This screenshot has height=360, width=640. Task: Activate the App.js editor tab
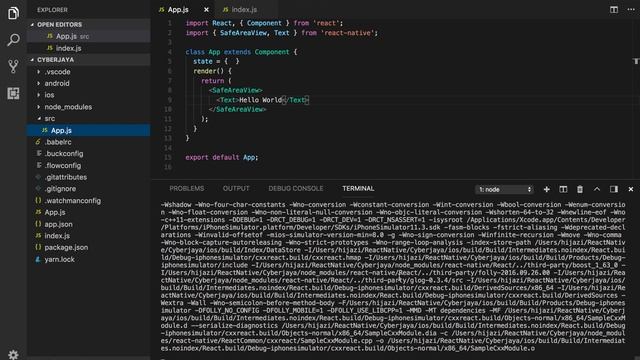[x=178, y=9]
